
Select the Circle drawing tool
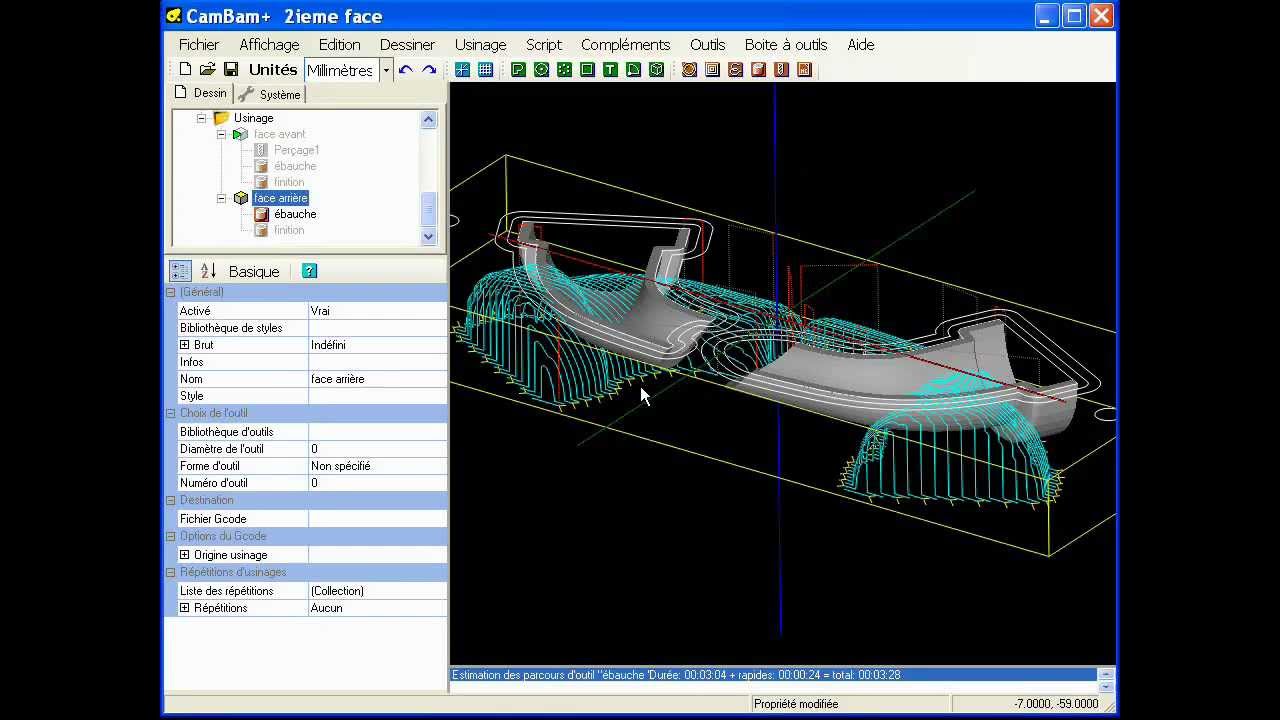point(541,69)
